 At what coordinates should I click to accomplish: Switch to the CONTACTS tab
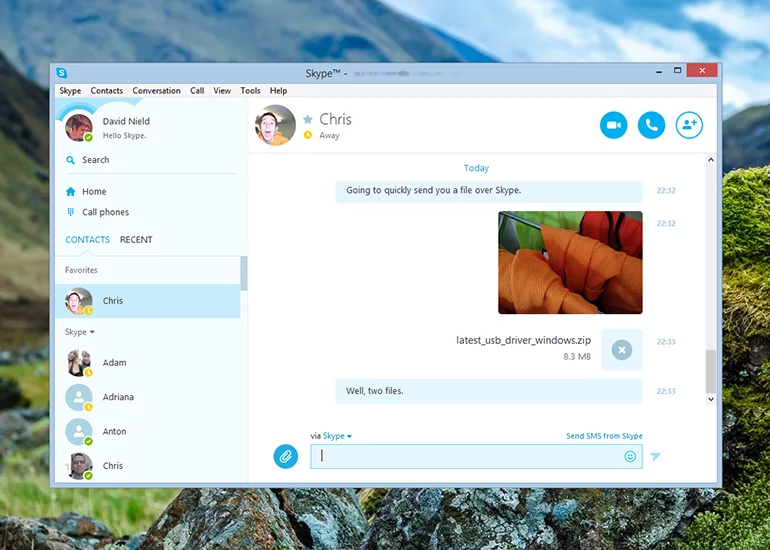(x=87, y=240)
